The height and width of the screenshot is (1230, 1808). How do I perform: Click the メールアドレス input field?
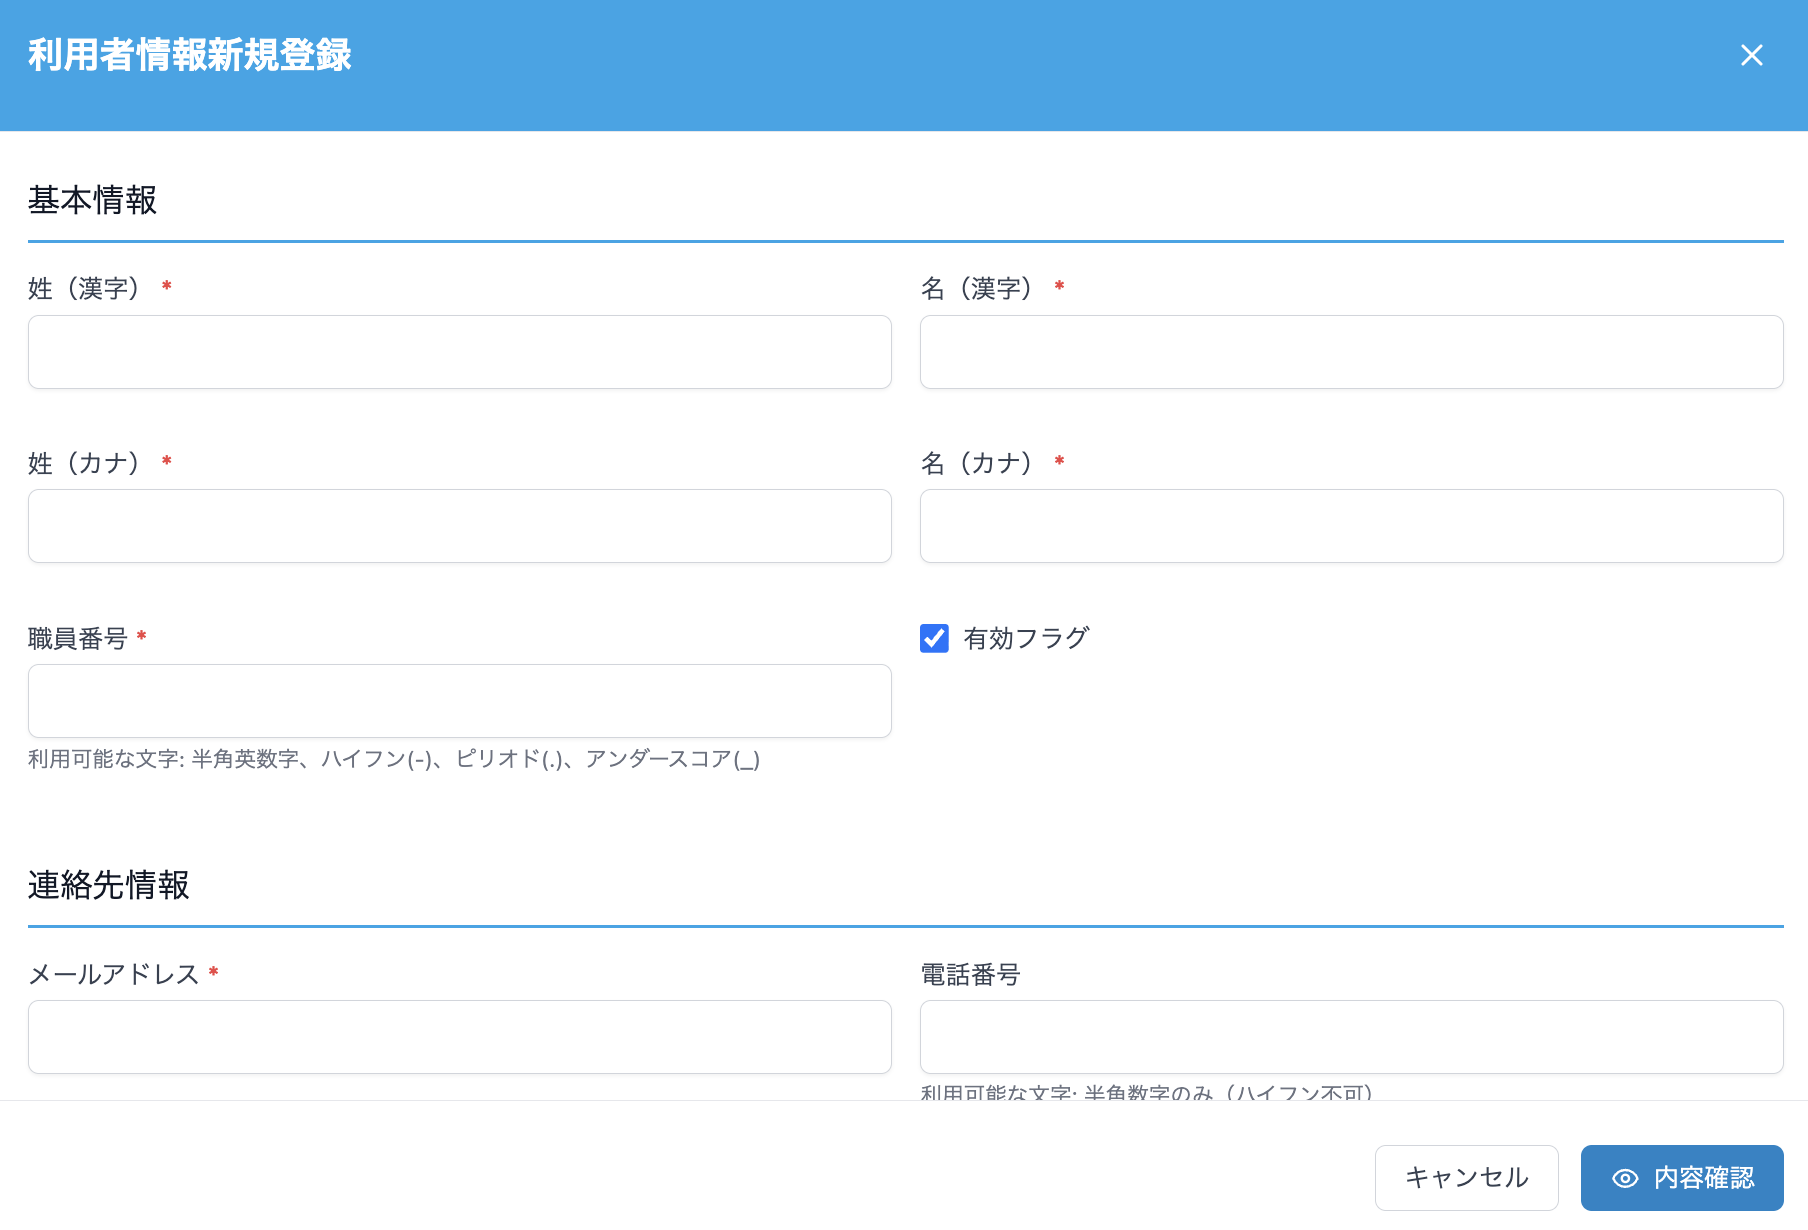pyautogui.click(x=459, y=1037)
